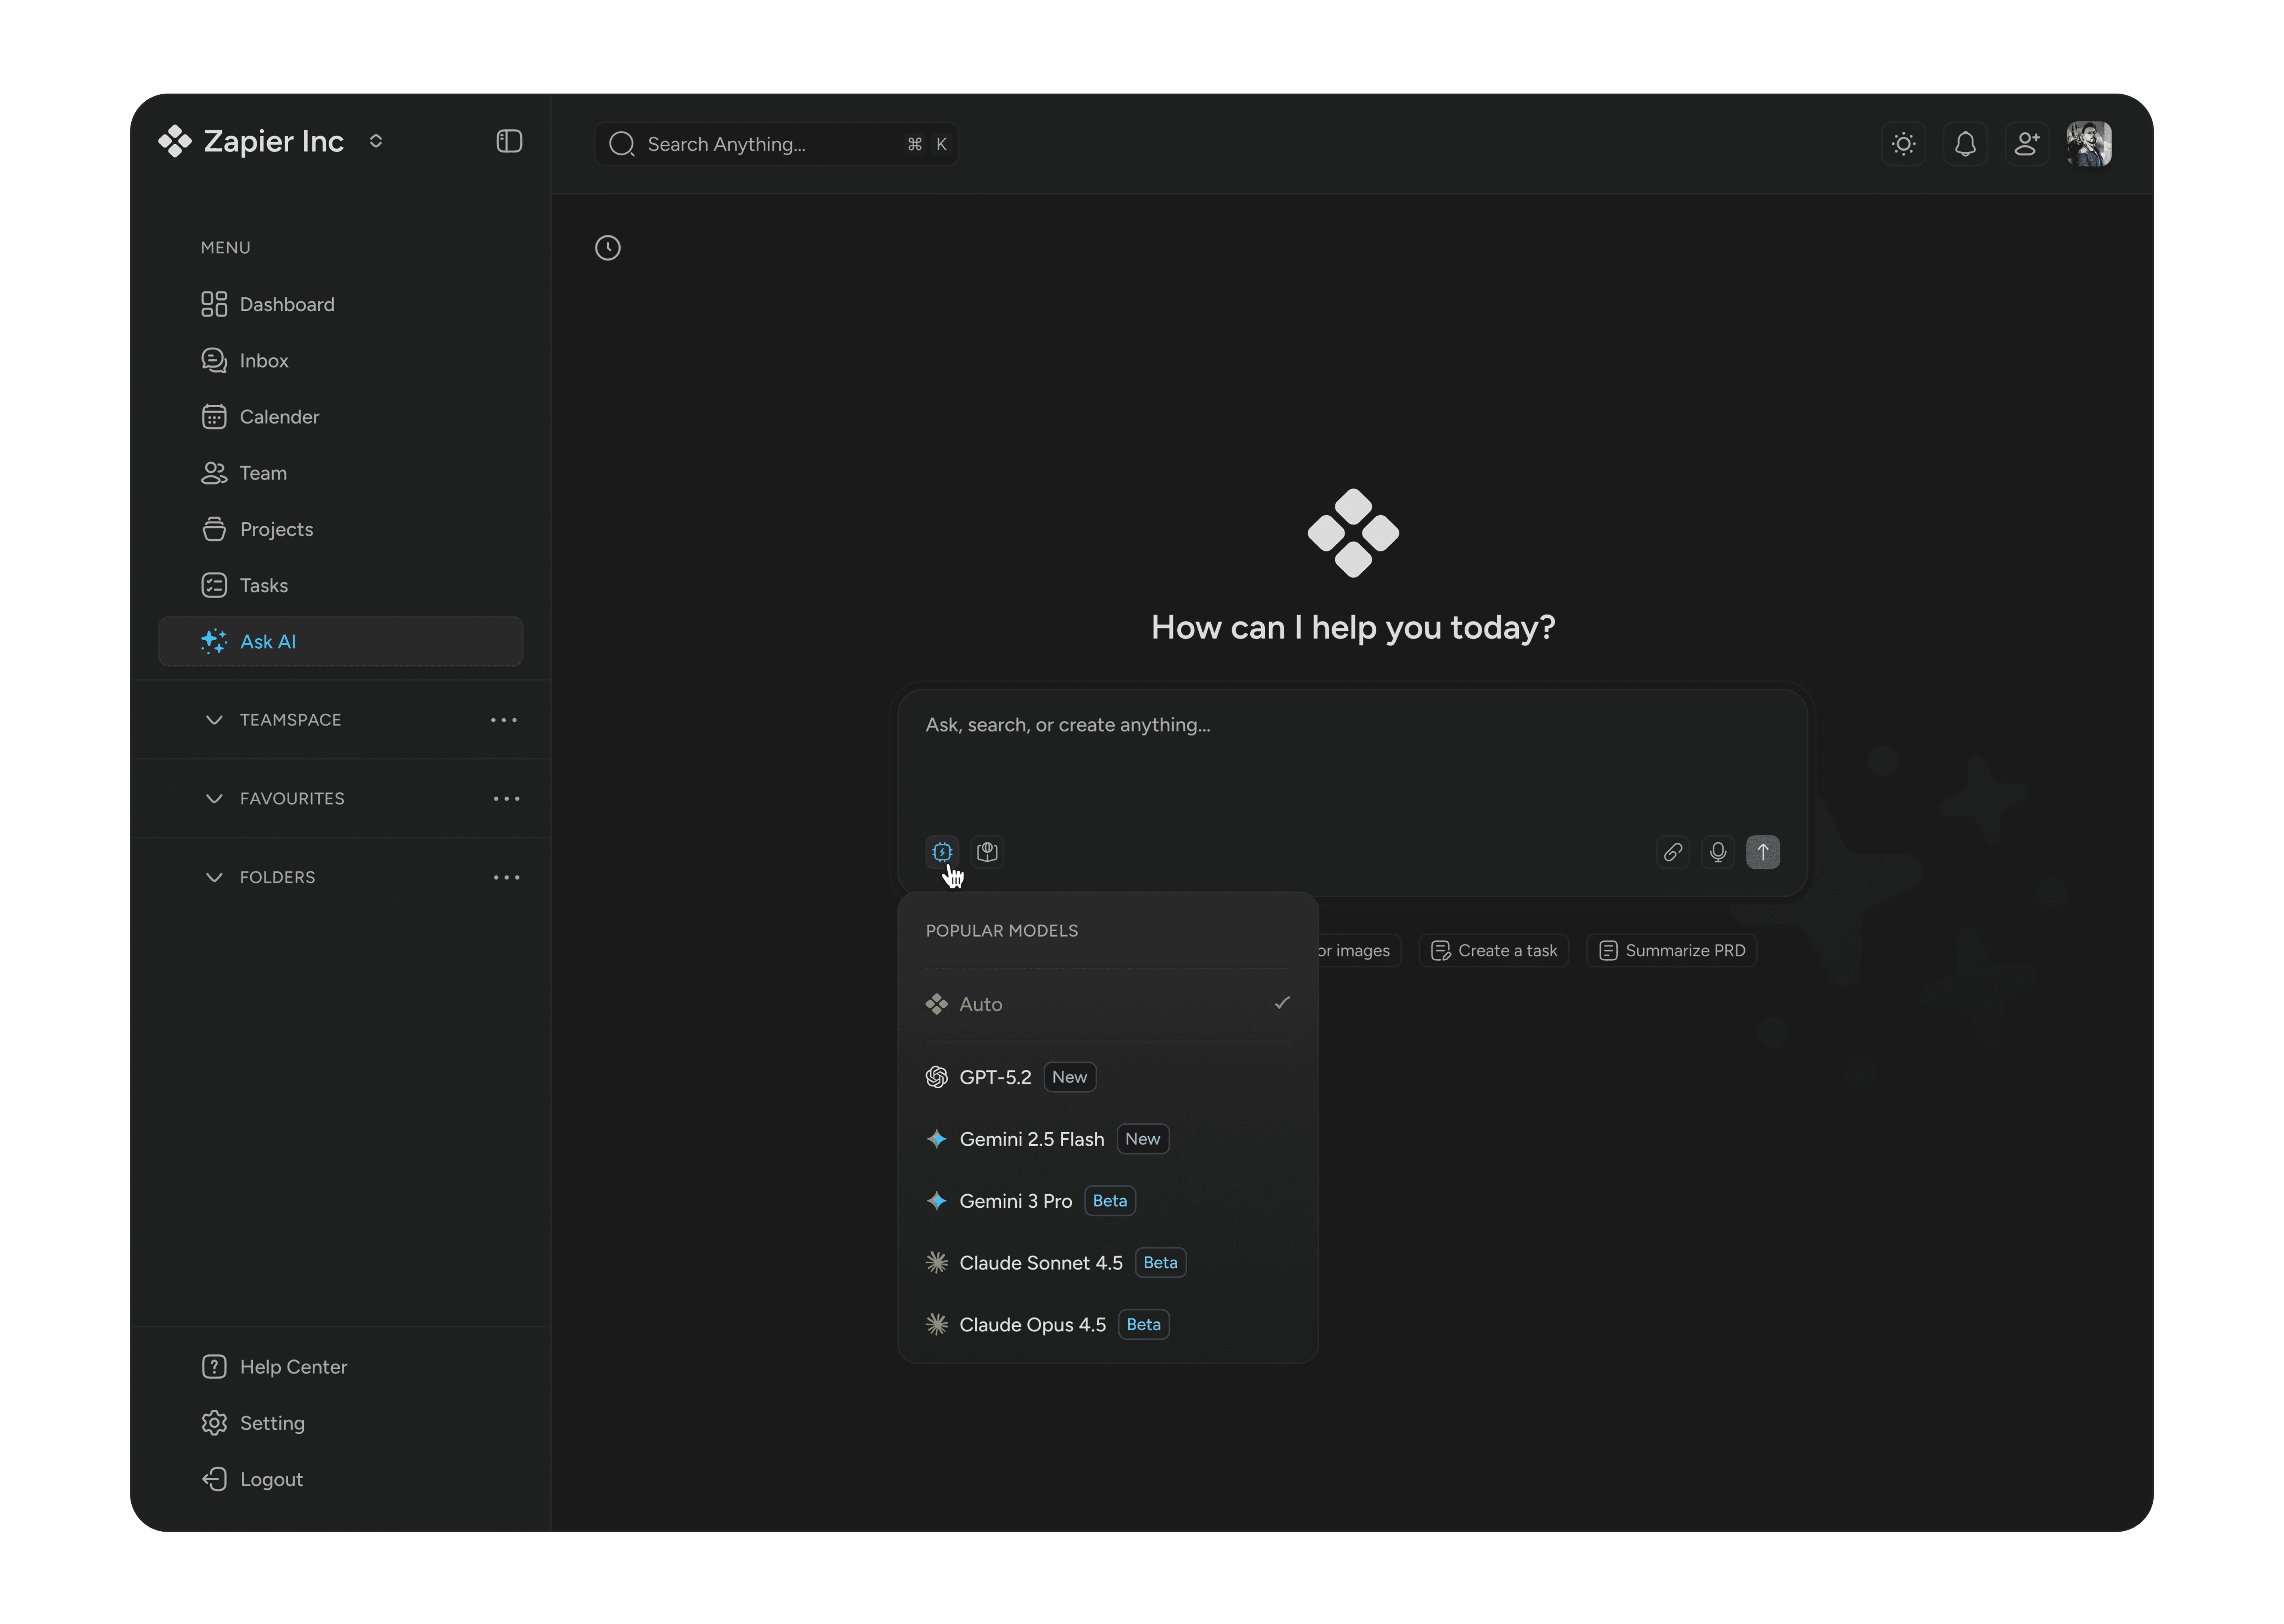Expand the TEAMSPACE section
Screen dimensions: 2284x1624
pyautogui.click(x=214, y=720)
